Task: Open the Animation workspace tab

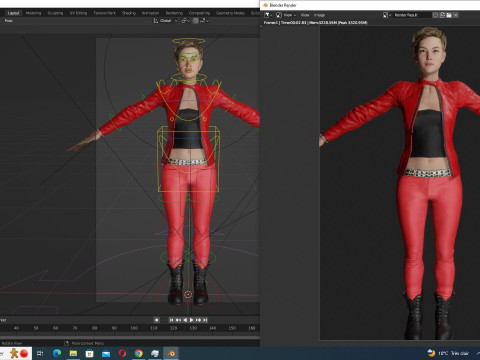Action: (x=150, y=13)
